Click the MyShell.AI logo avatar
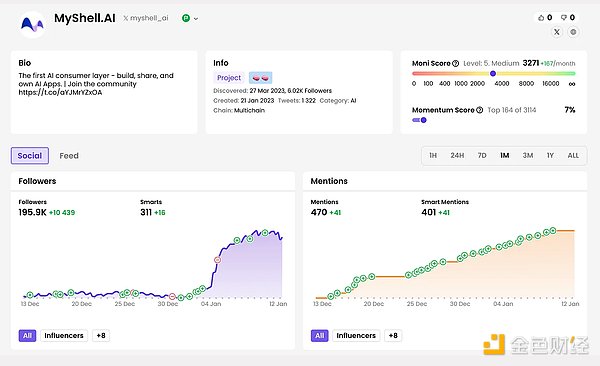600x366 pixels. tap(33, 25)
